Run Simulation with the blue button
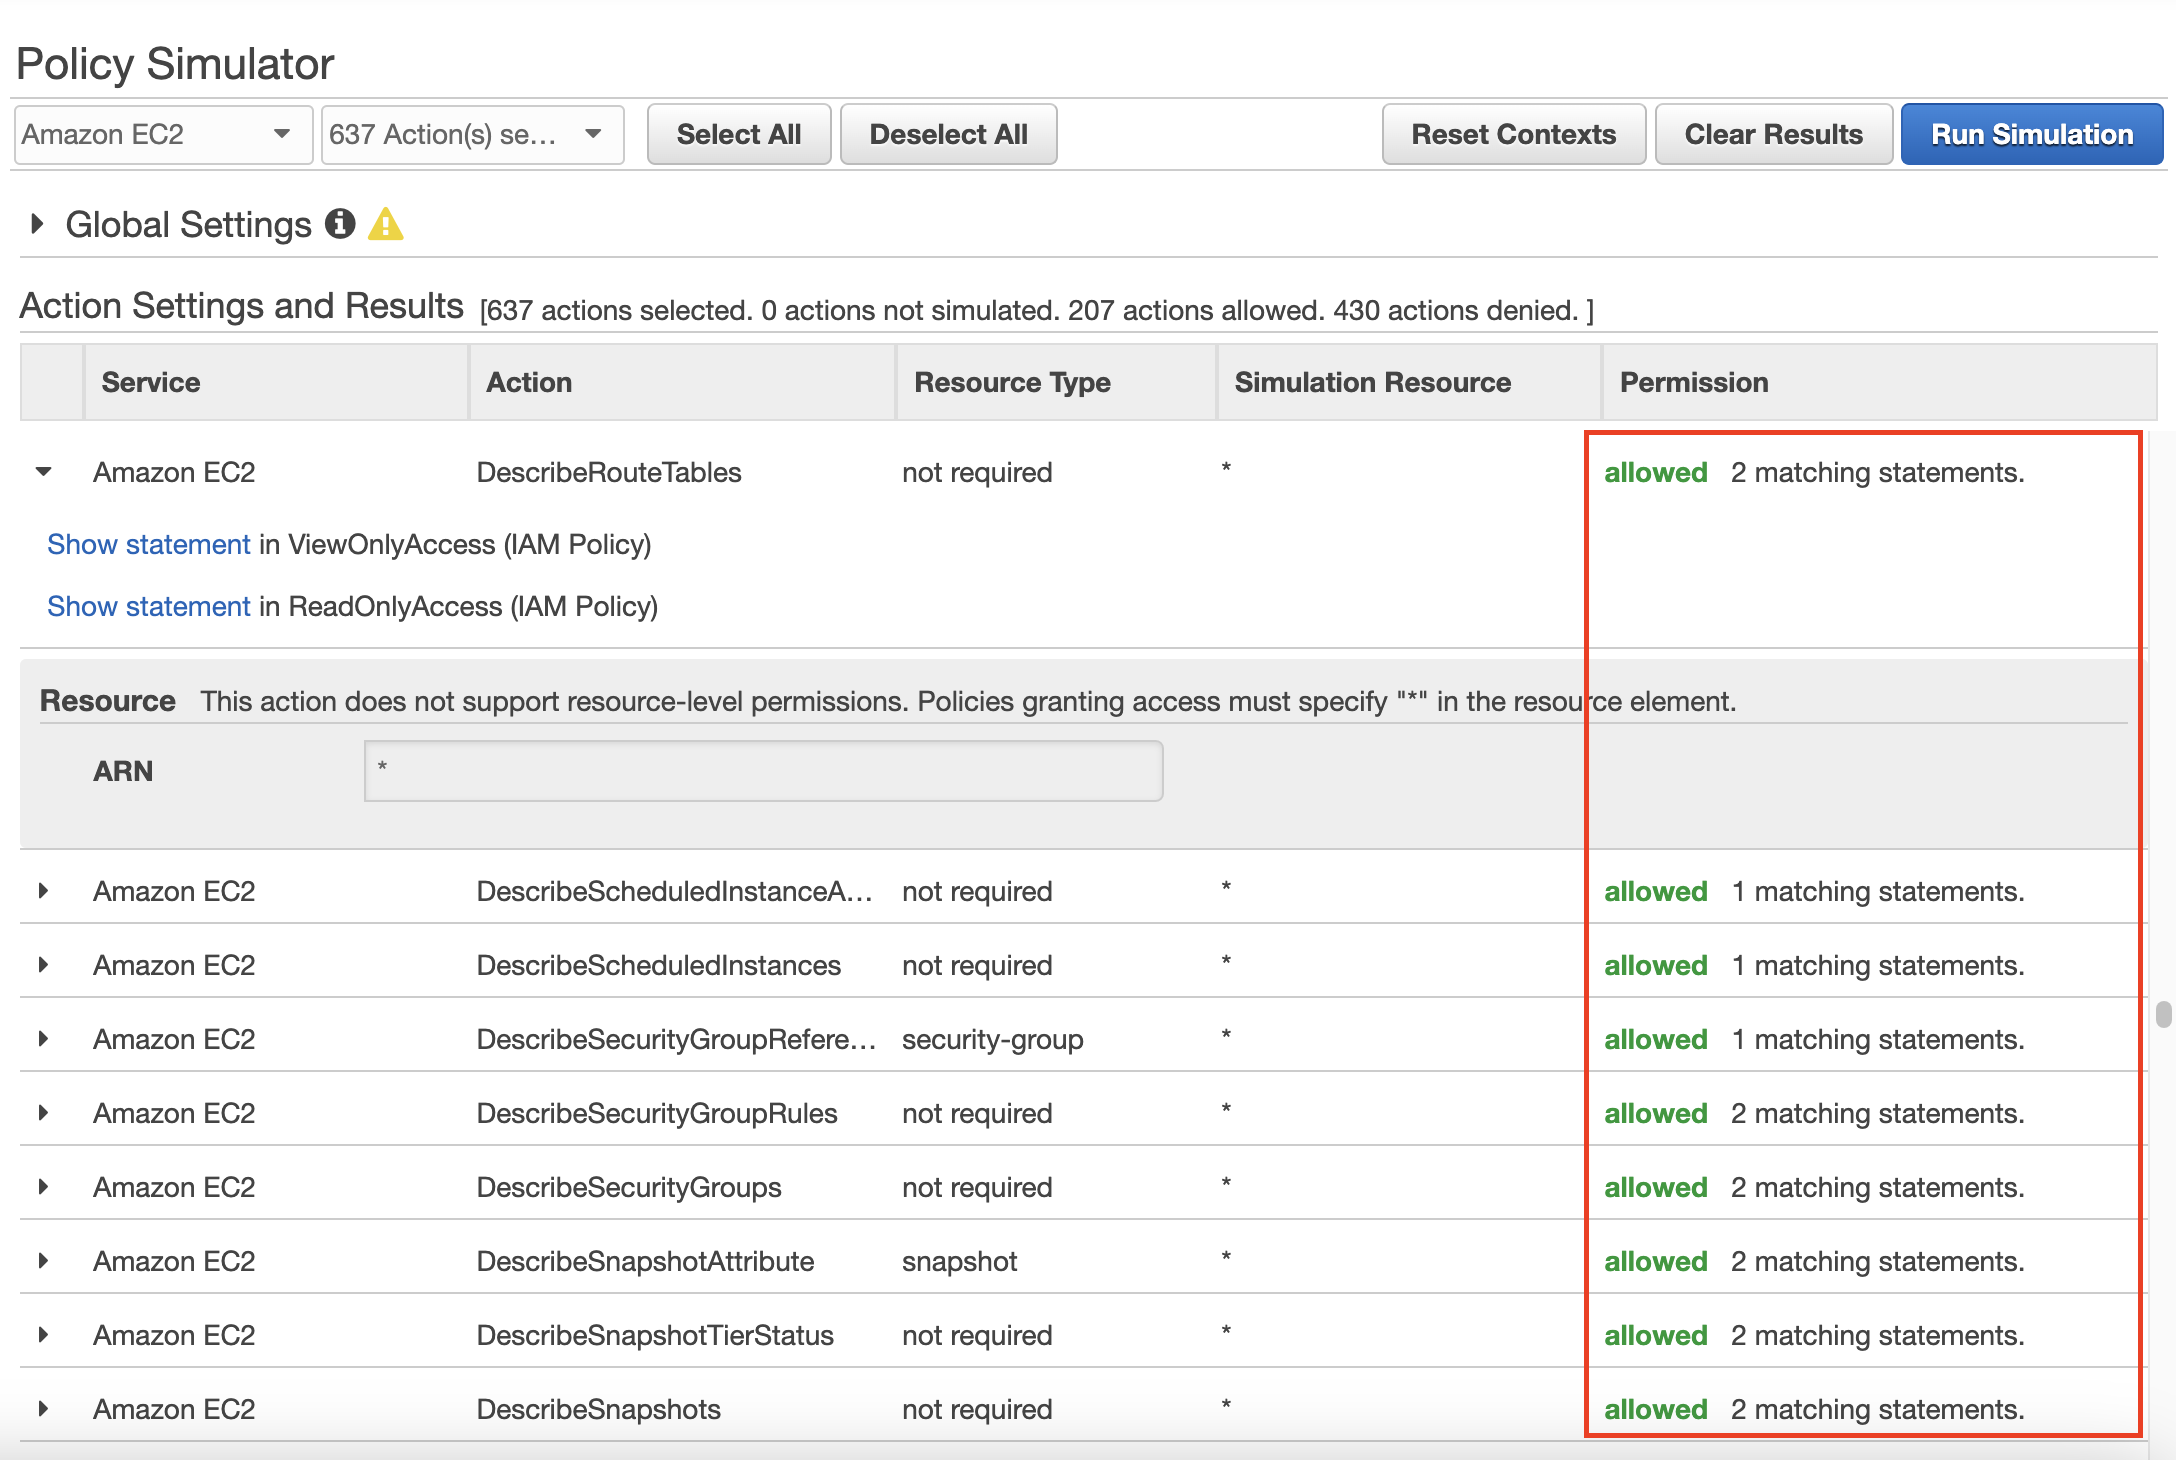This screenshot has width=2176, height=1460. [2031, 135]
